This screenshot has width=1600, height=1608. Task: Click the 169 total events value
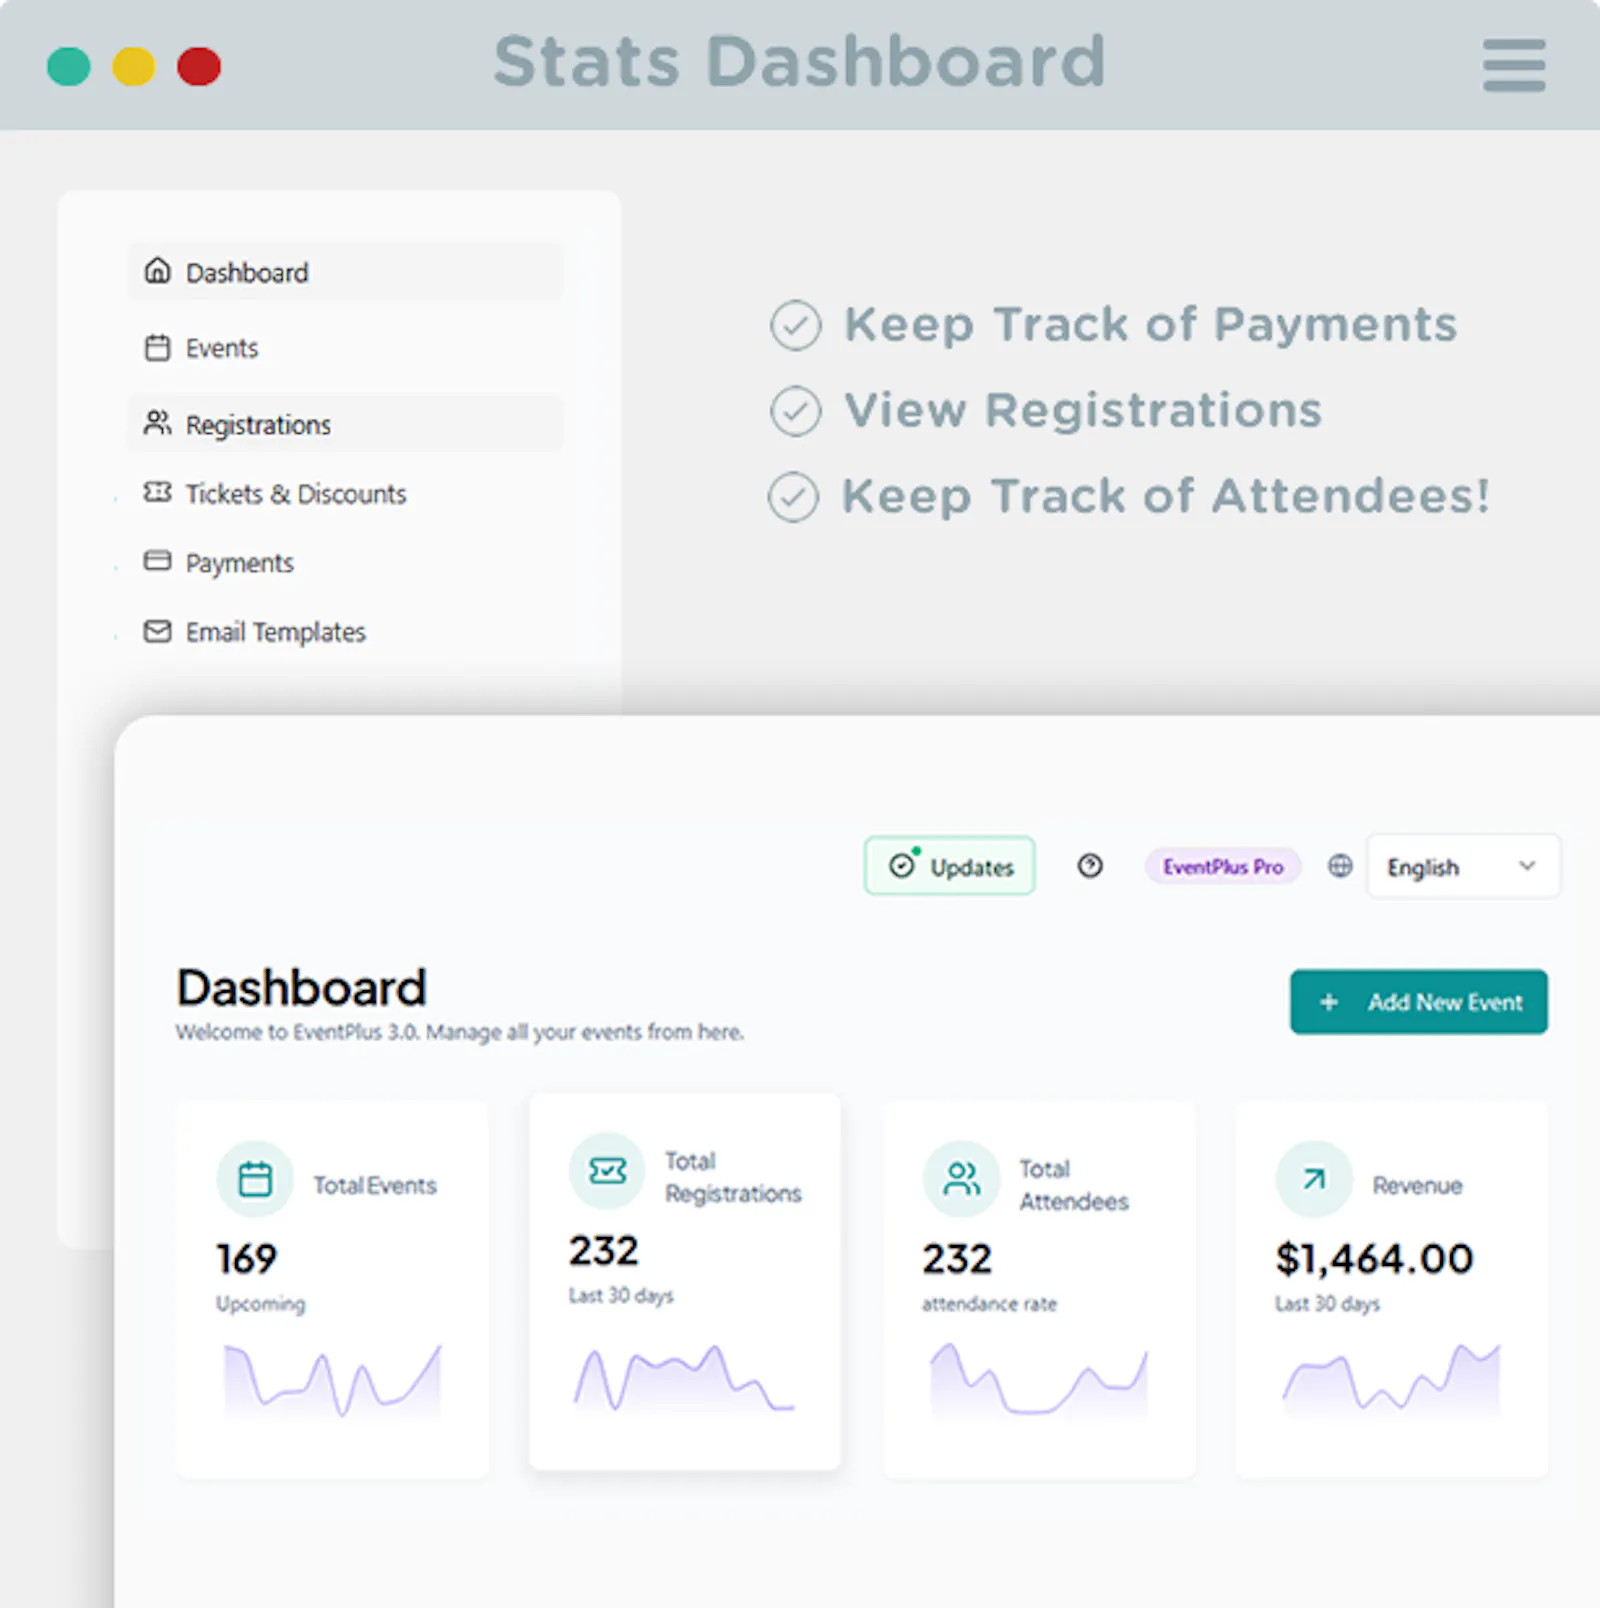246,1259
